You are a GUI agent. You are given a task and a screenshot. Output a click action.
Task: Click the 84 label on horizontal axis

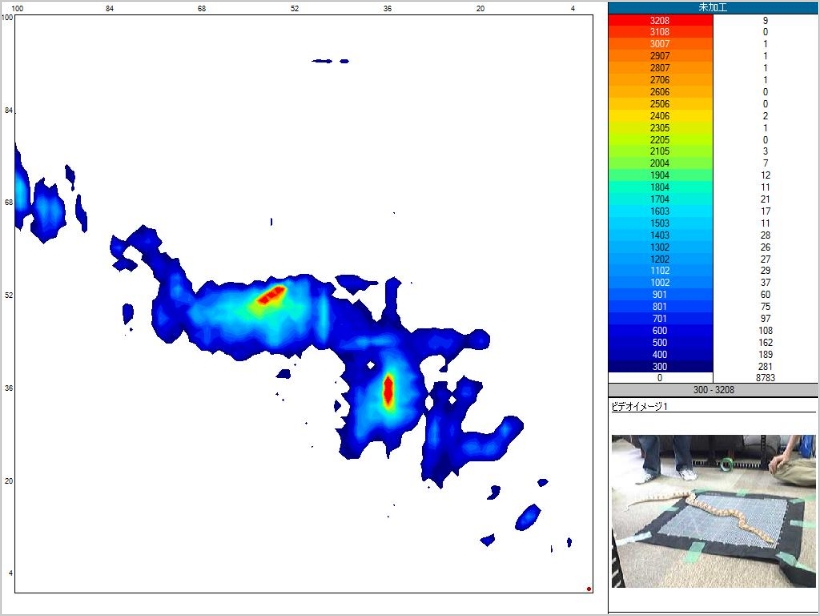click(x=109, y=9)
